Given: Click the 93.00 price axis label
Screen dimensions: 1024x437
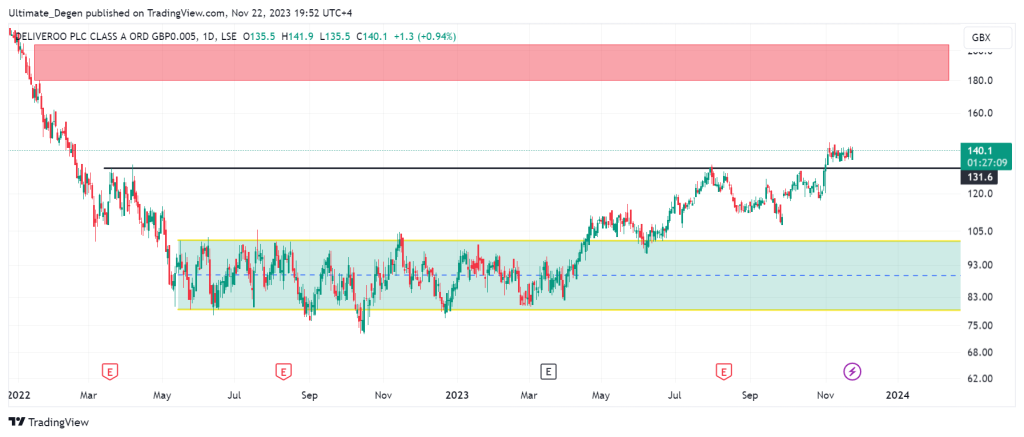Looking at the screenshot, I should (x=980, y=265).
